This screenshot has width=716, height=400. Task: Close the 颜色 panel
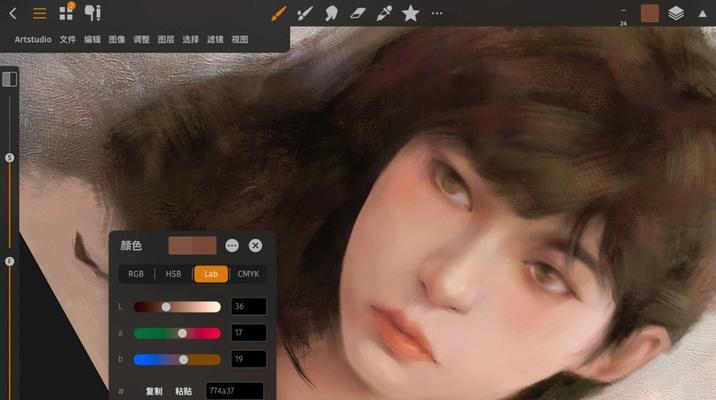click(255, 246)
